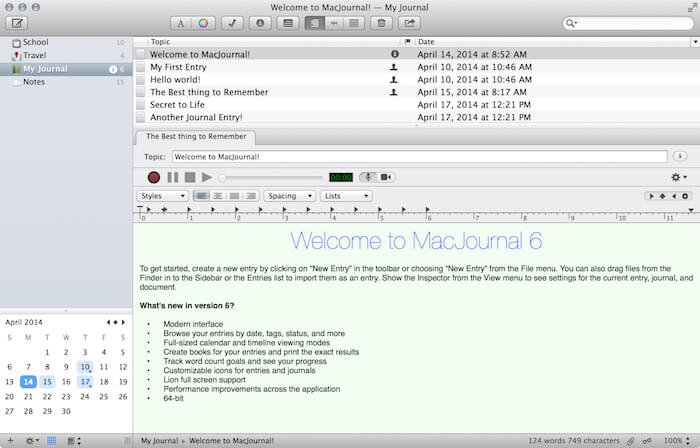Center align text
The height and width of the screenshot is (448, 700).
218,196
